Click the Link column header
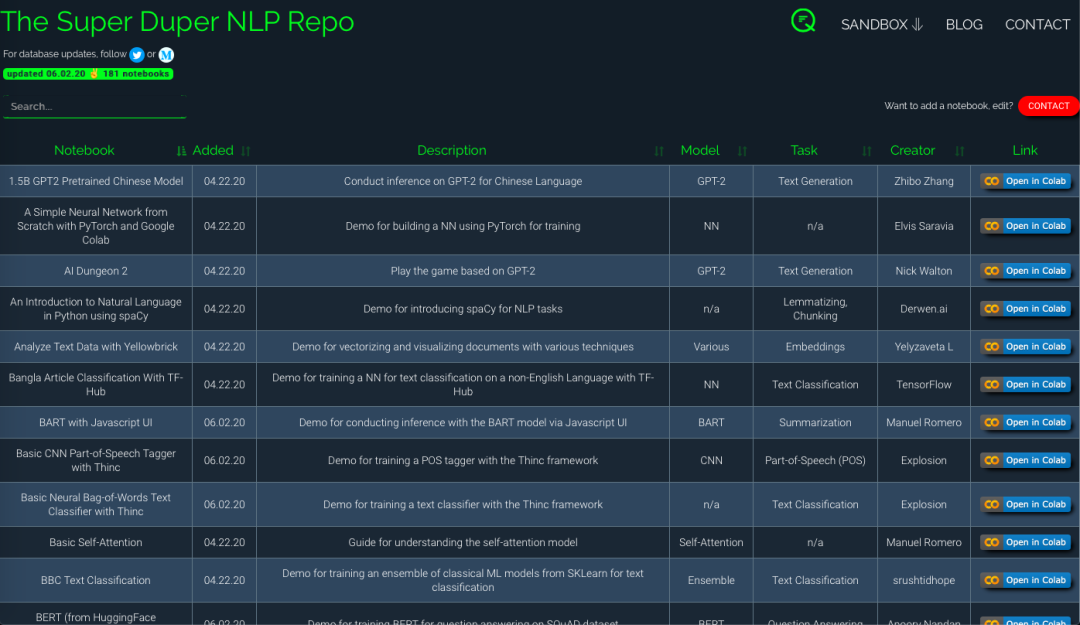This screenshot has height=625, width=1080. [1024, 150]
